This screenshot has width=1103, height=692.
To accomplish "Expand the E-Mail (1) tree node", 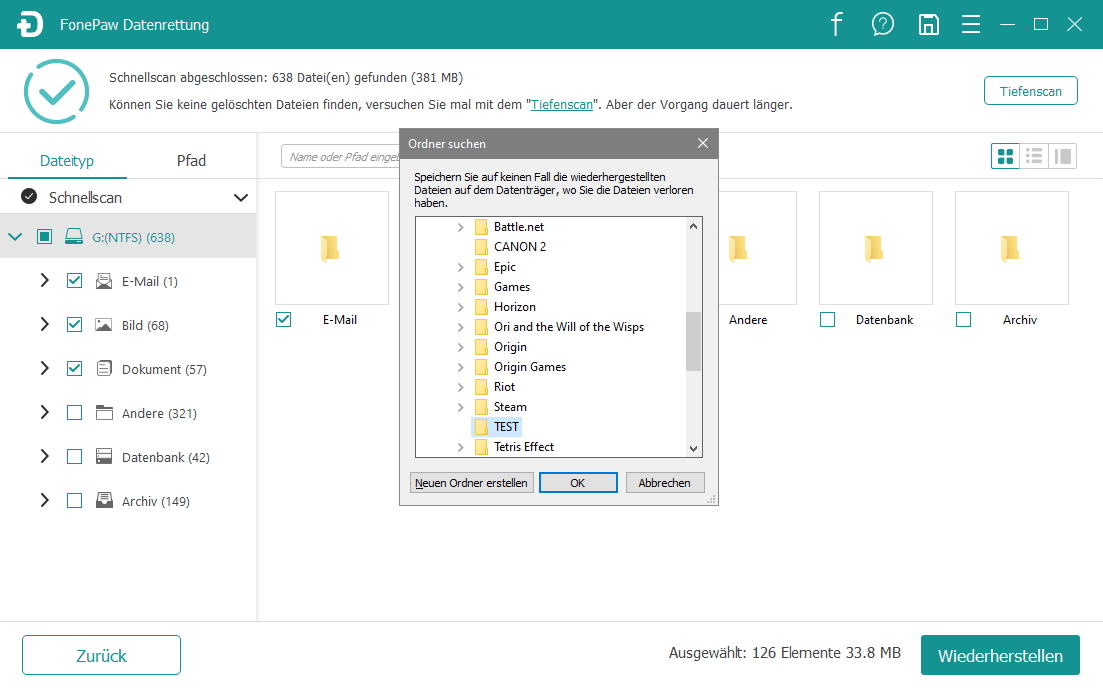I will [x=44, y=281].
